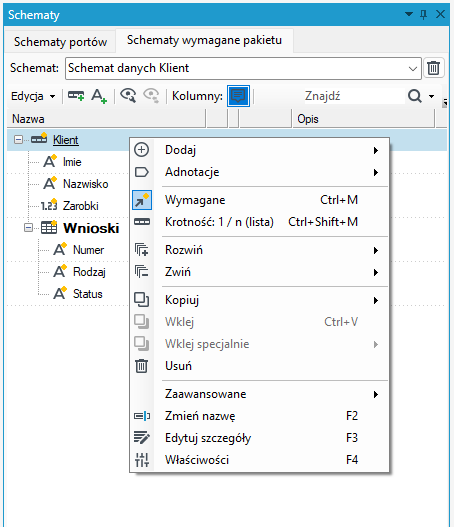Viewport: 454px width, 527px height.
Task: Click the edit-details icon beside Edytuj szczegóły
Action: (142, 438)
